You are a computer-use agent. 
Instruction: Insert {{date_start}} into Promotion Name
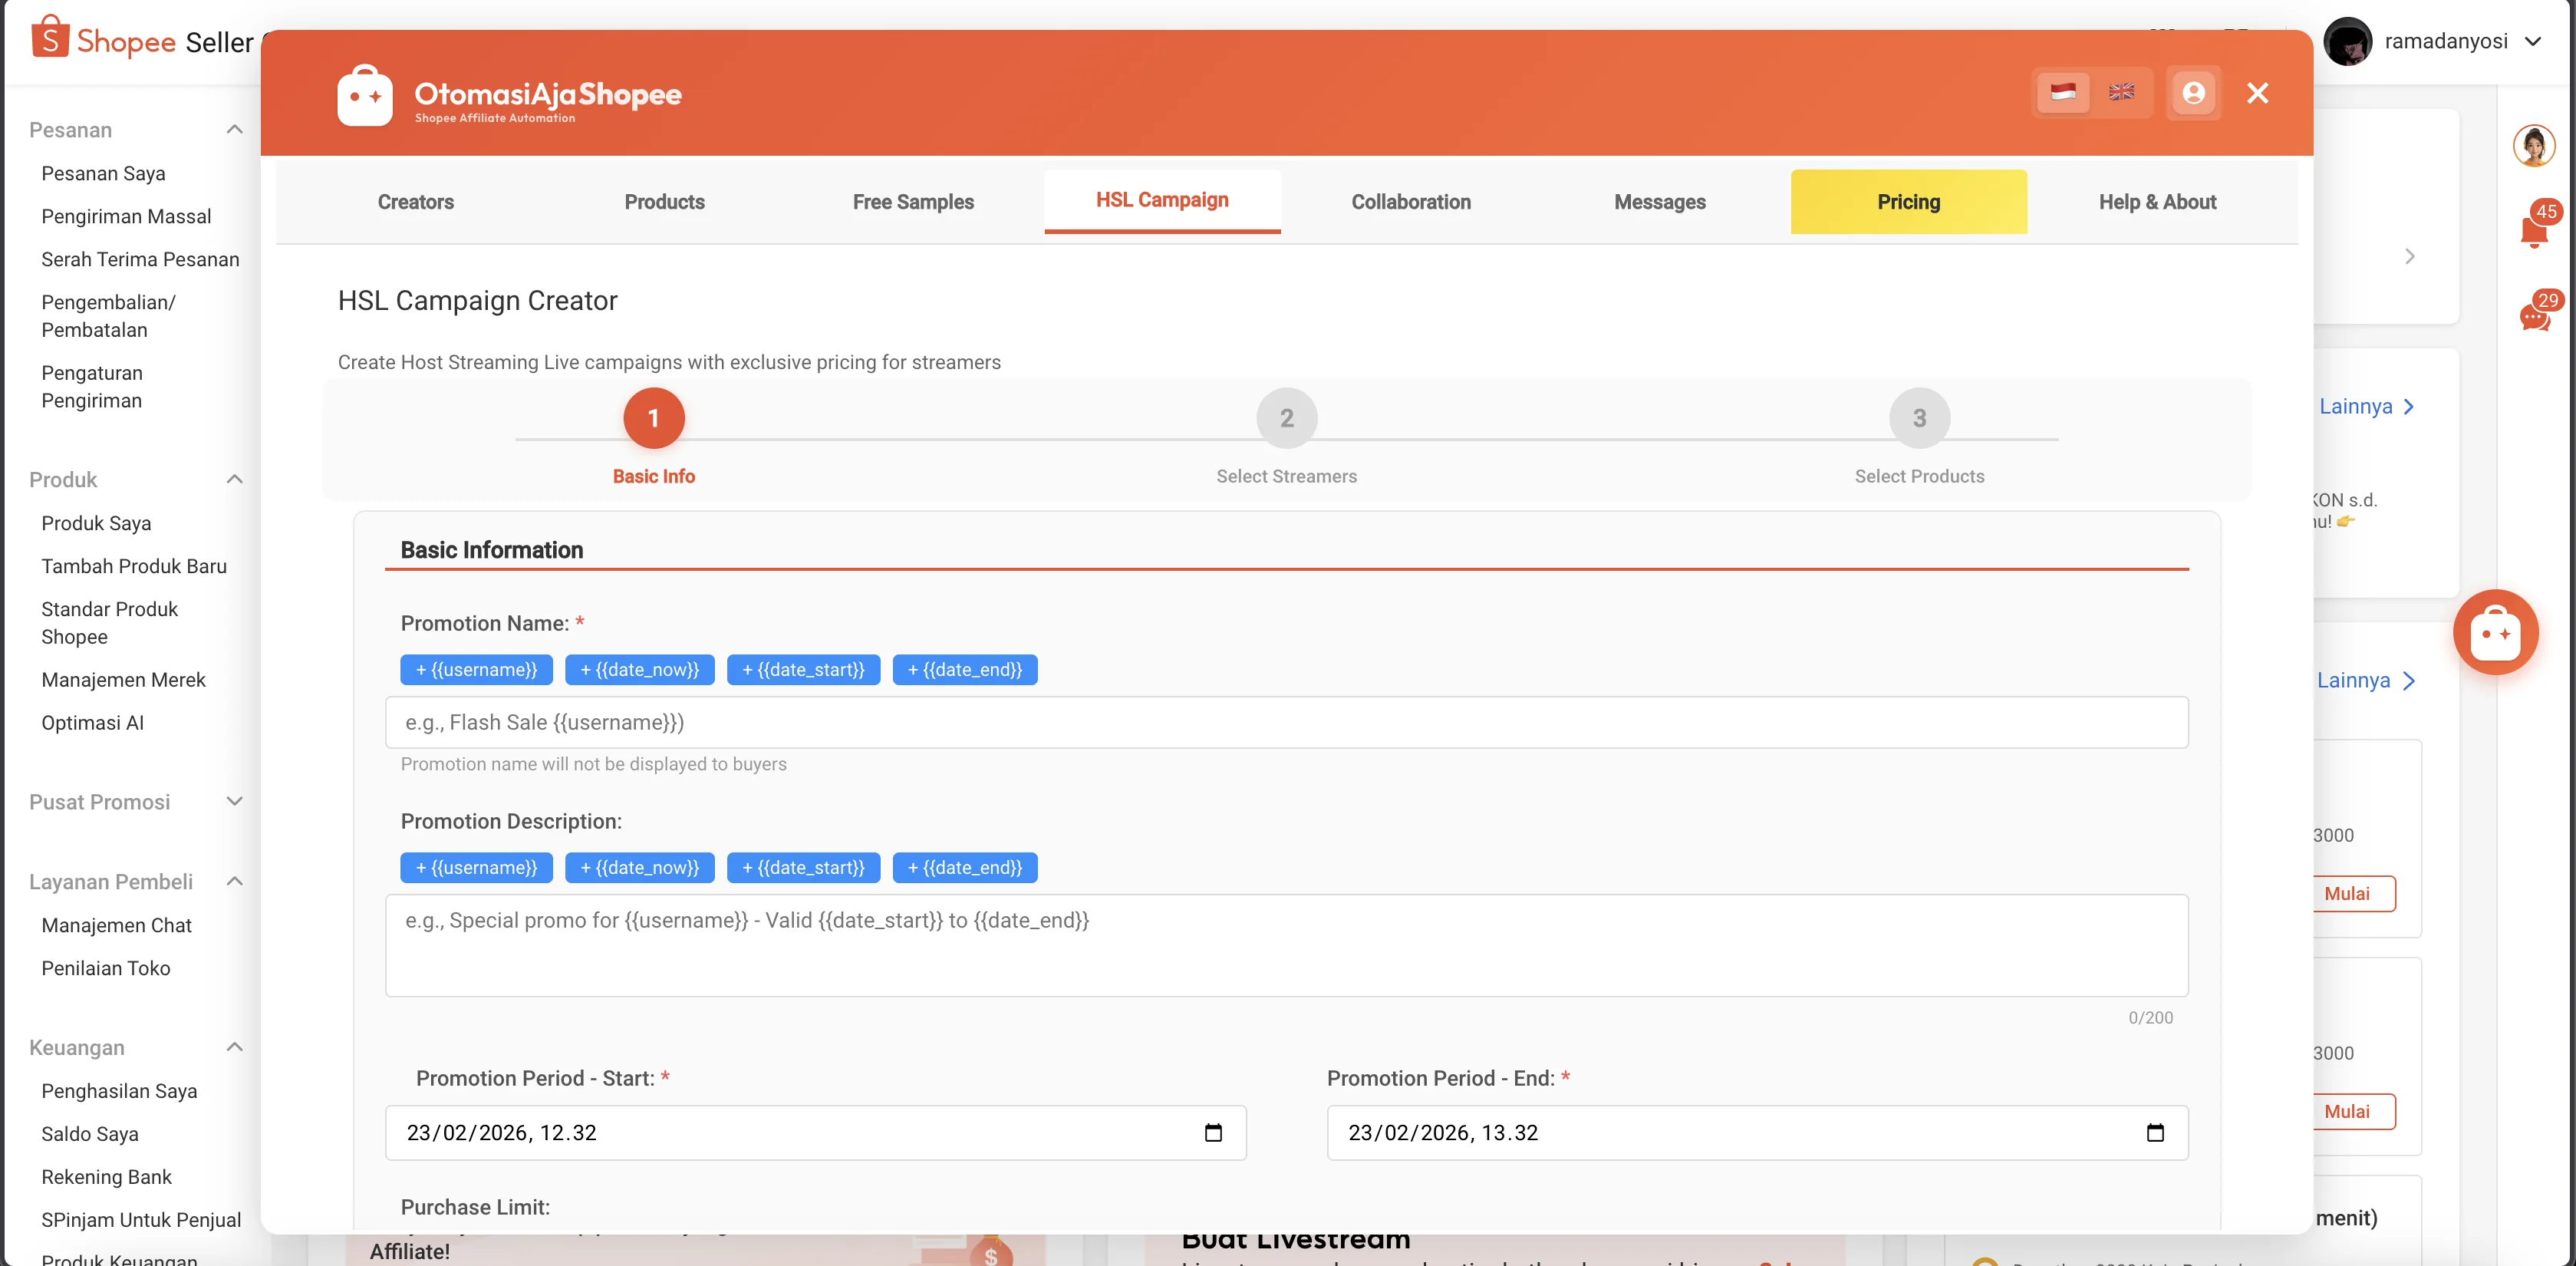pyautogui.click(x=803, y=670)
